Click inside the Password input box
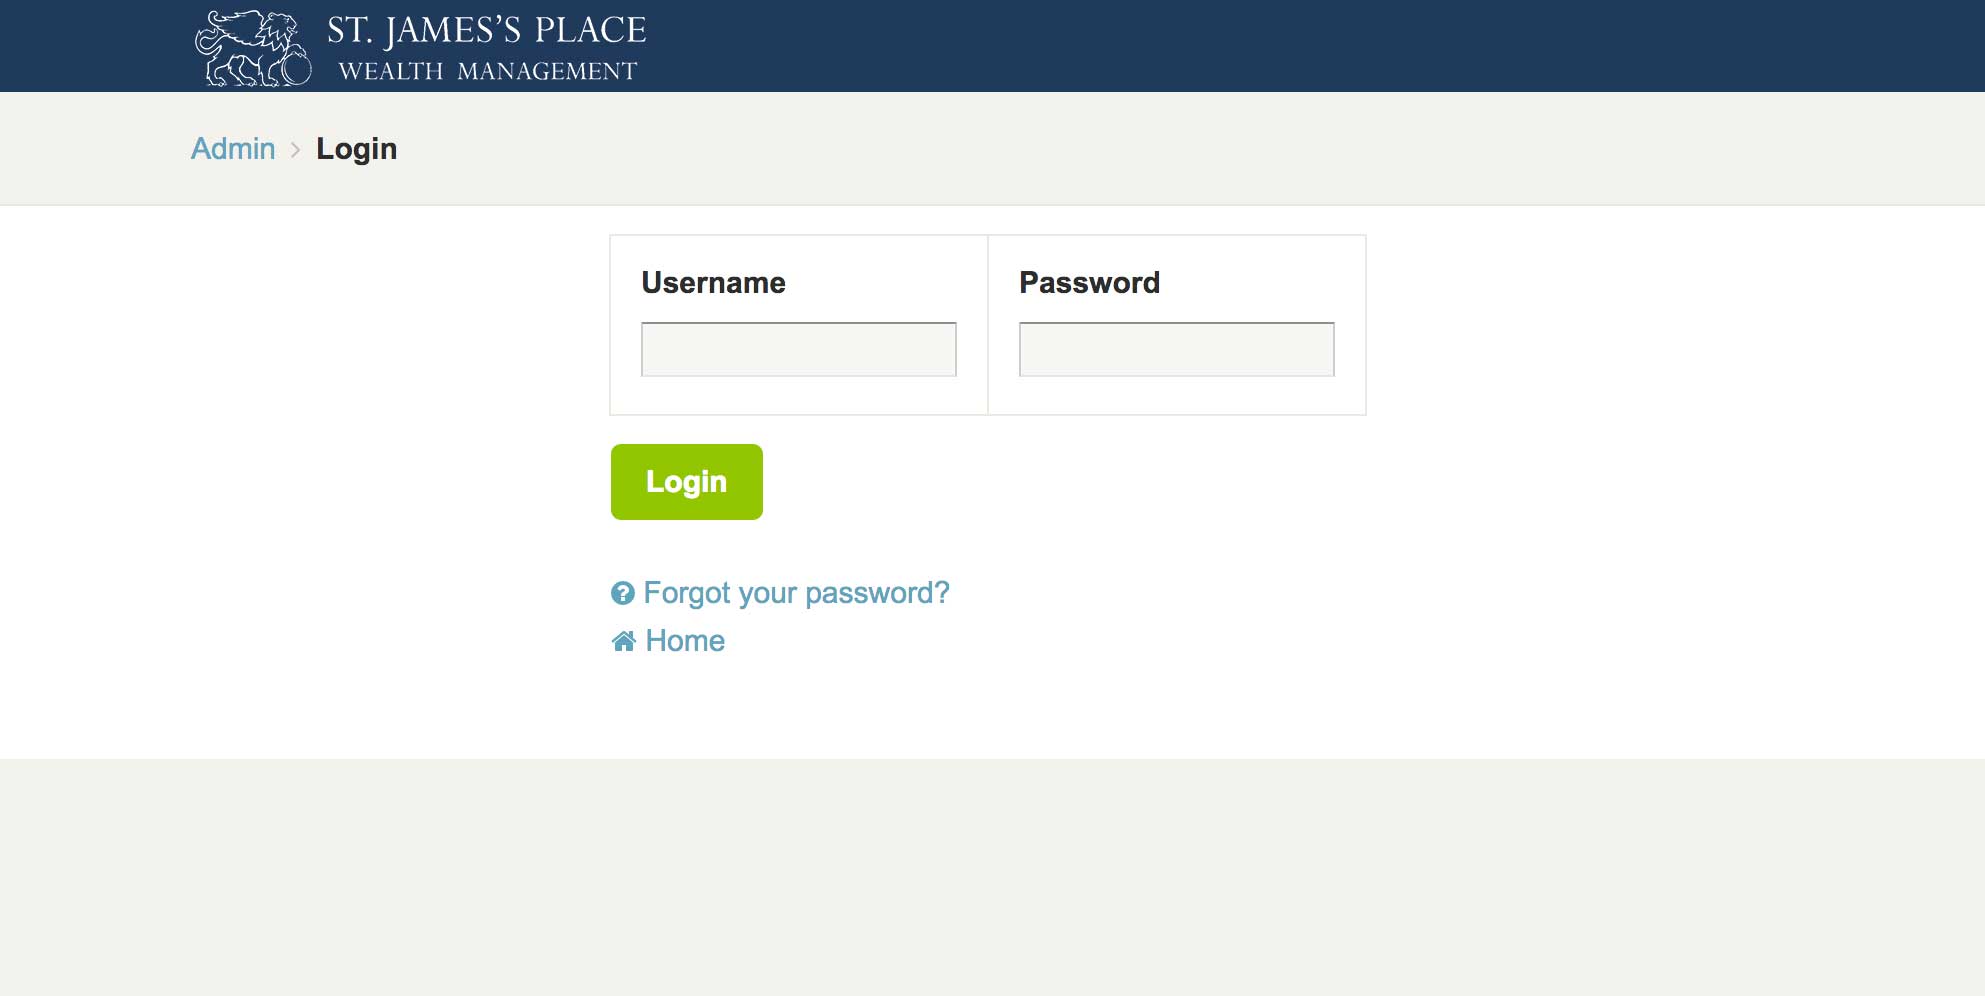 pos(1176,350)
